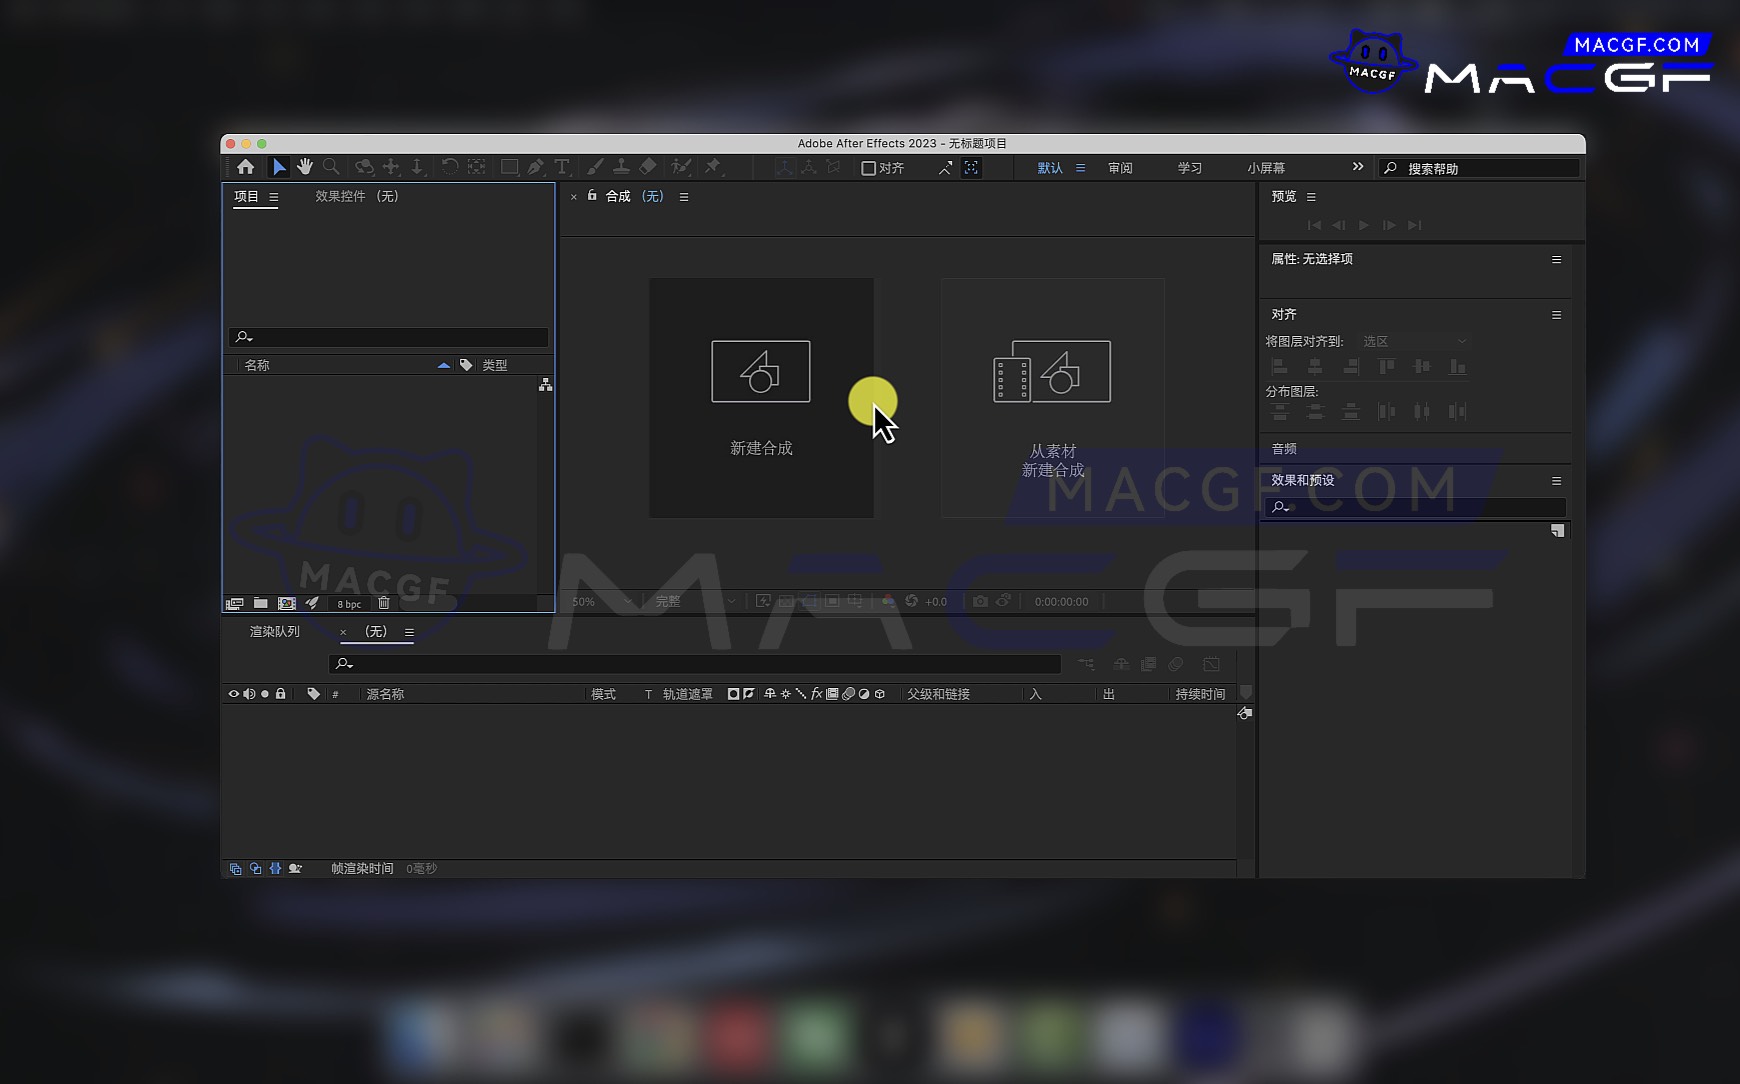Viewport: 1740px width, 1084px height.
Task: Select the Rectangle shape tool
Action: pyautogui.click(x=509, y=167)
